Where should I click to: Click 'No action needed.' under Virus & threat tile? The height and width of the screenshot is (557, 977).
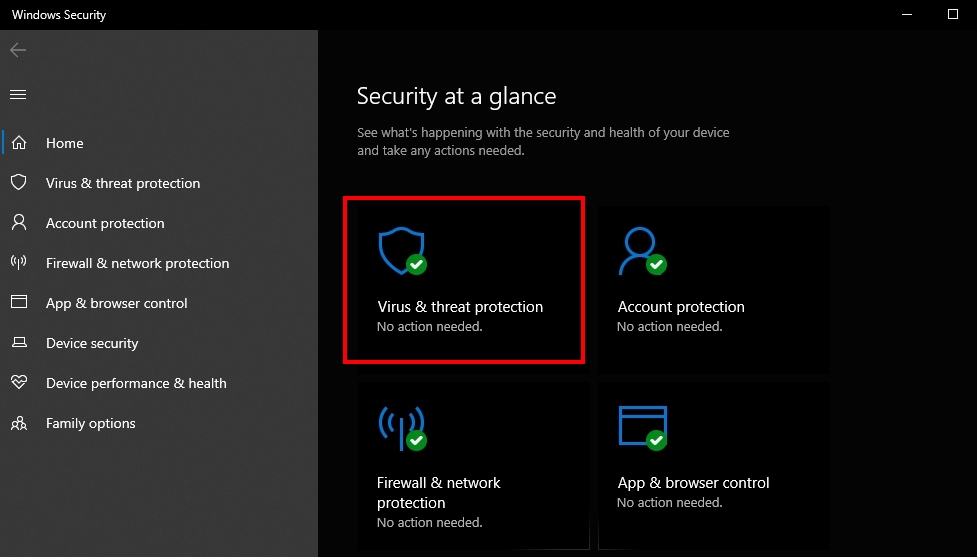430,326
